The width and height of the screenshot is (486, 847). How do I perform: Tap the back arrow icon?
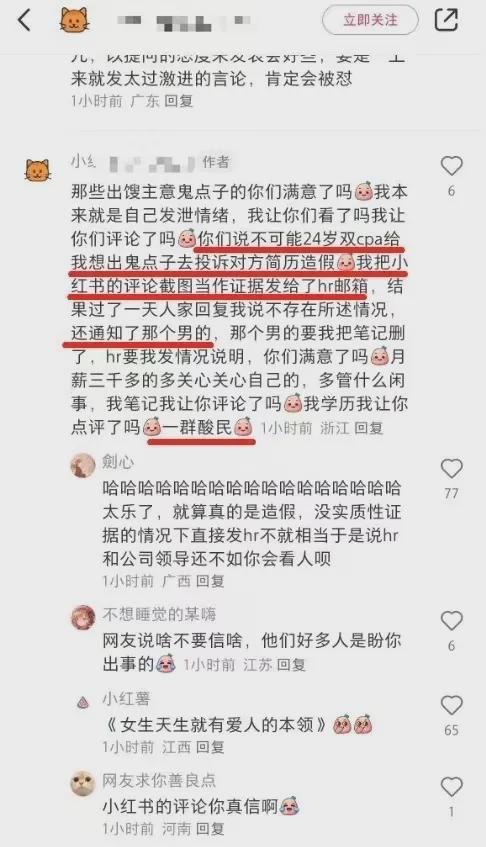point(24,21)
